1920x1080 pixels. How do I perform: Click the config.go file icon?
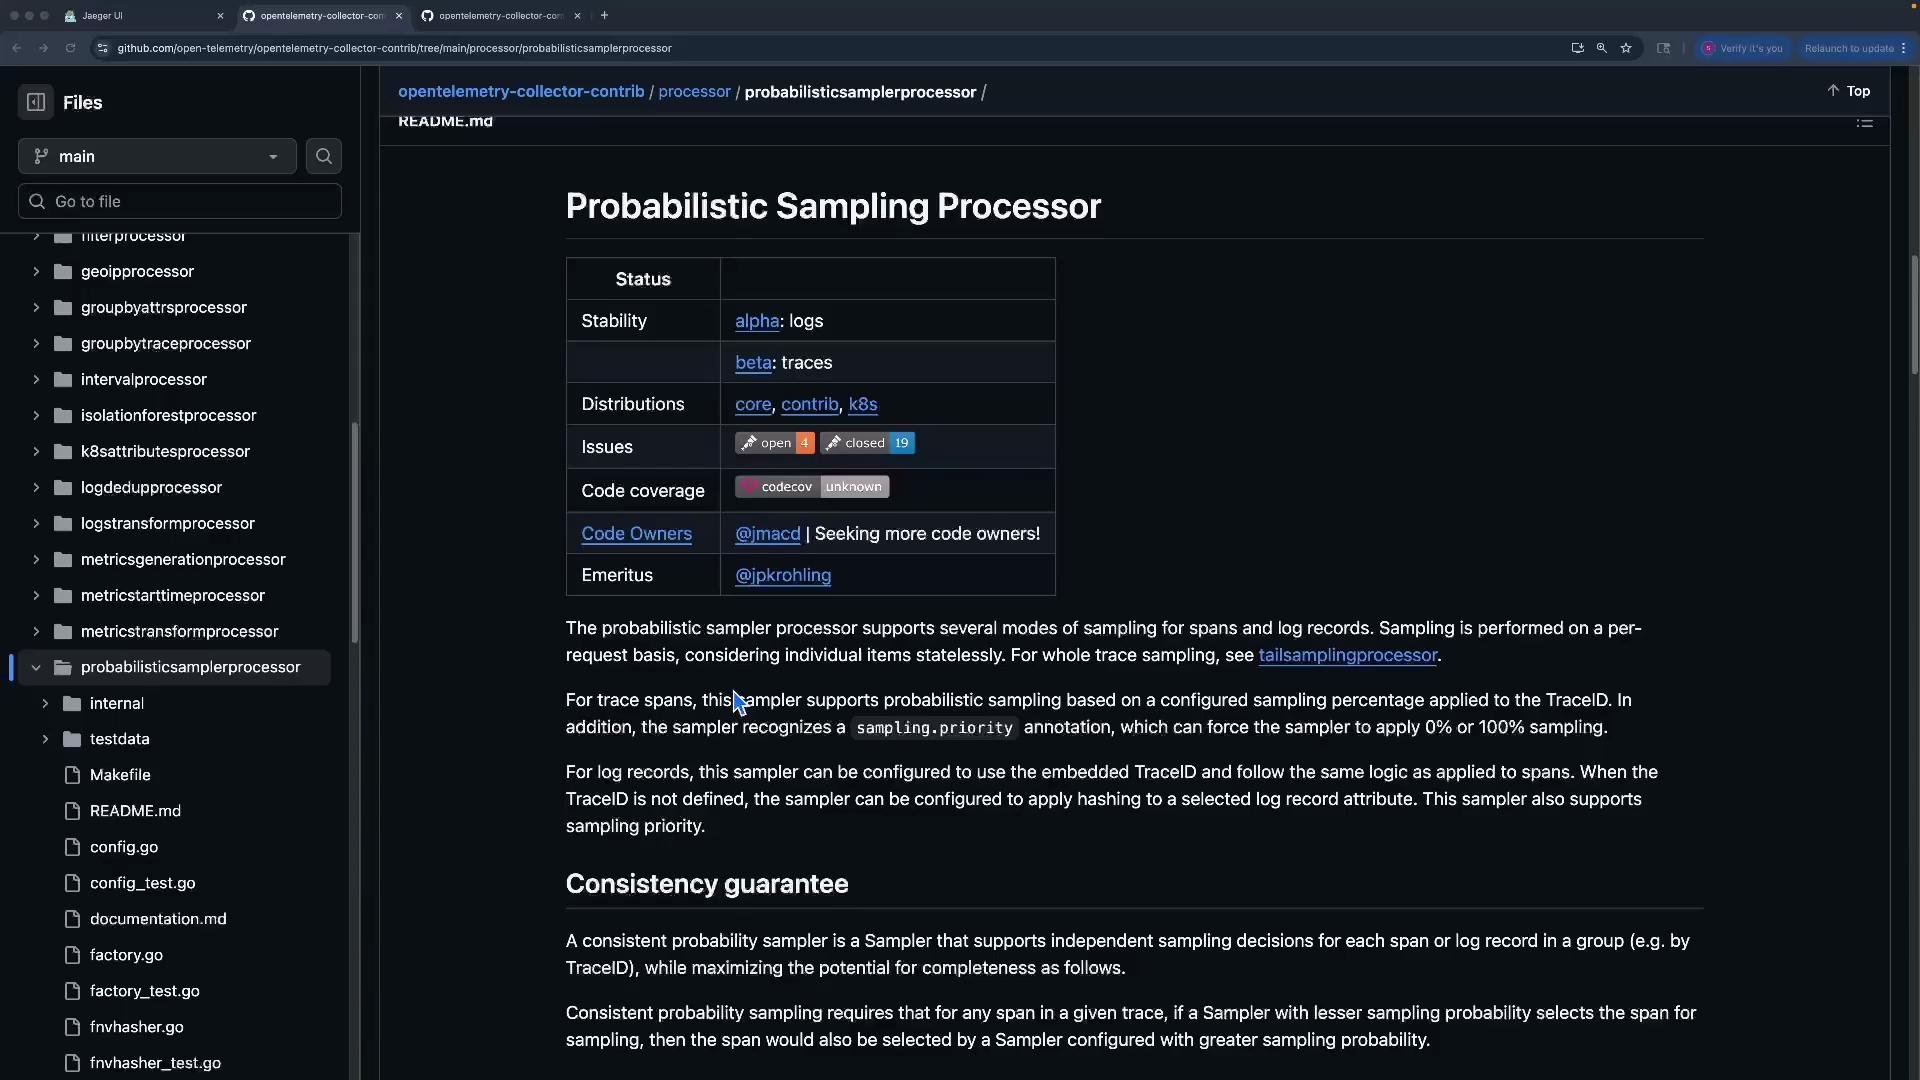[x=72, y=847]
